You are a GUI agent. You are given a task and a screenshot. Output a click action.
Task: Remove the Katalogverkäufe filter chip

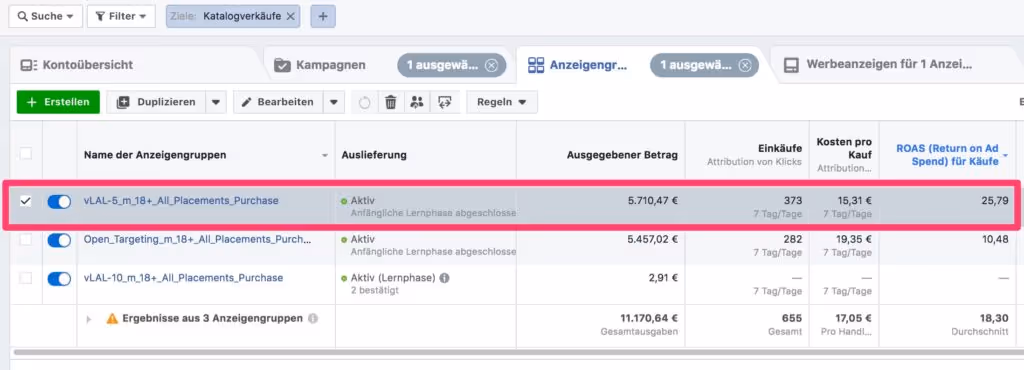pyautogui.click(x=290, y=16)
